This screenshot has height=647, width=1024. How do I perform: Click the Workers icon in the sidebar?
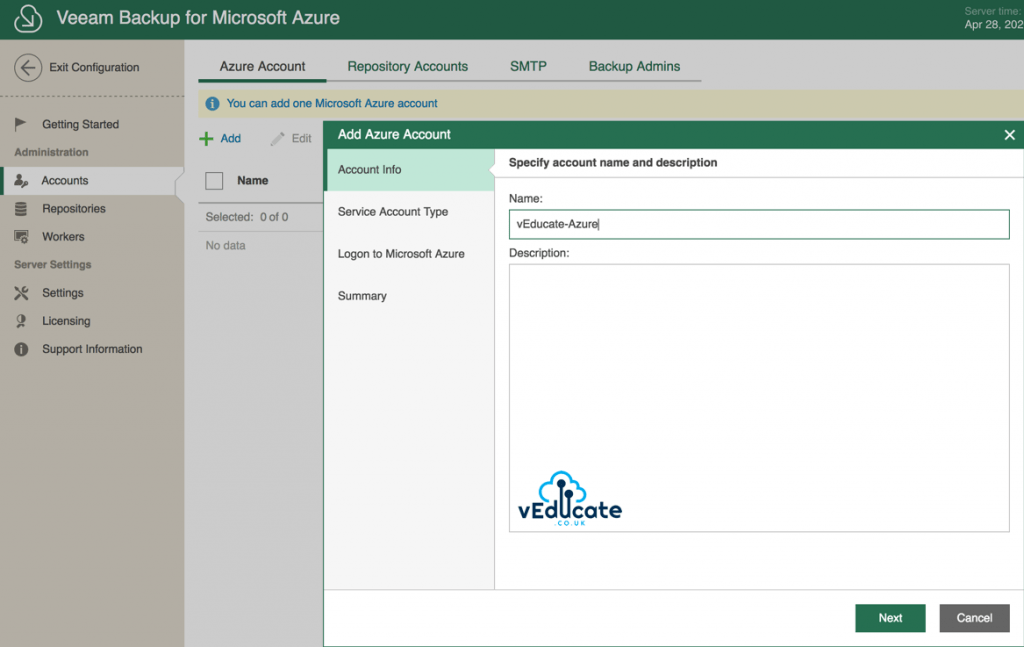(x=23, y=236)
